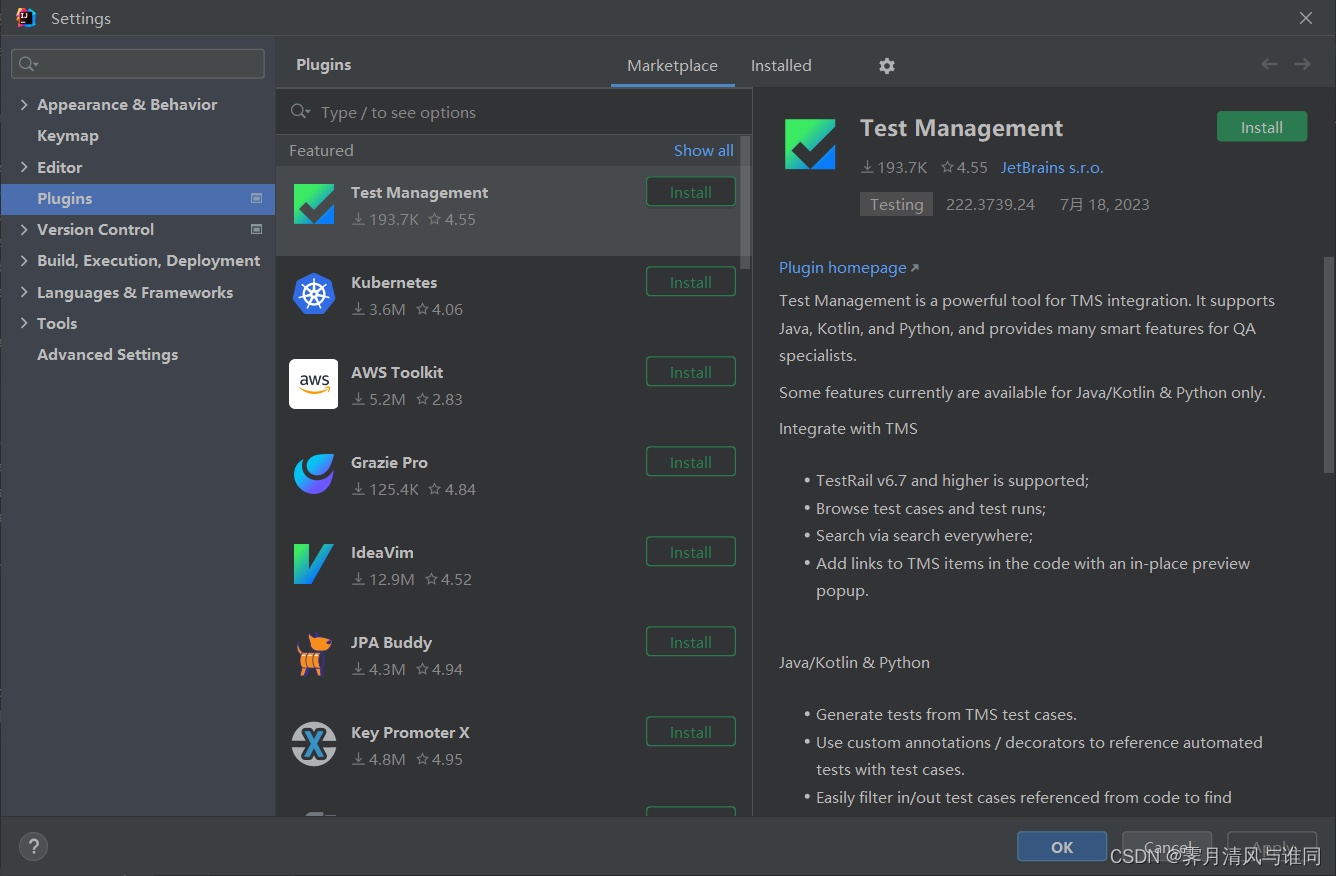Click the Grazie Pro plugin icon

pyautogui.click(x=314, y=474)
